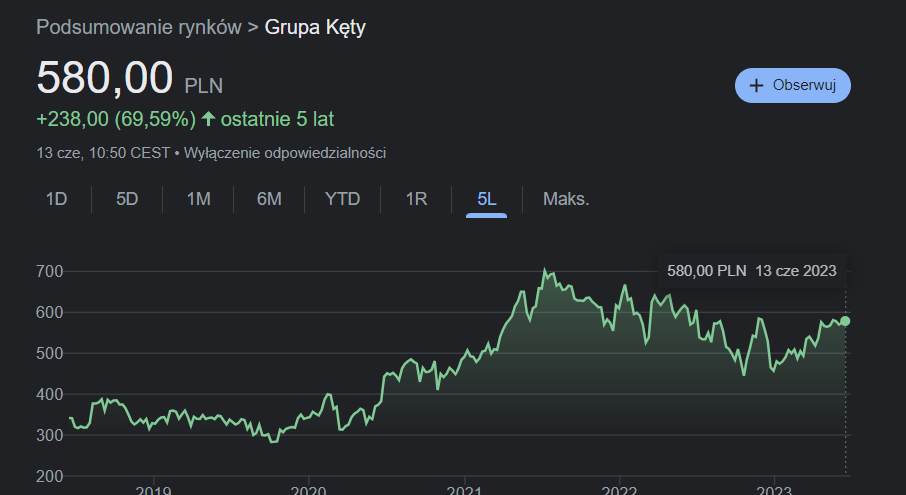Click the 580,00 PLN chart tooltip

pyautogui.click(x=751, y=270)
